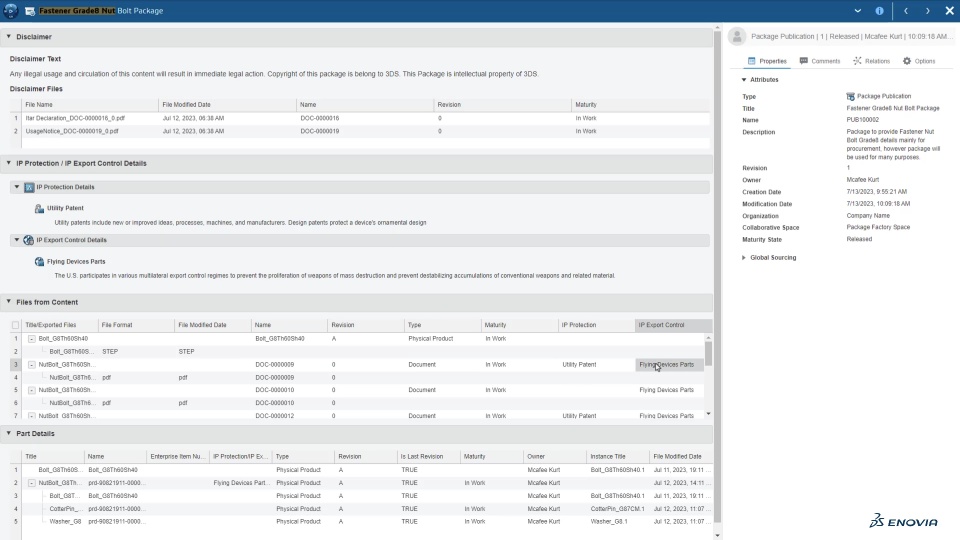Click Flying Devices Parts cell in row 3

(x=670, y=365)
